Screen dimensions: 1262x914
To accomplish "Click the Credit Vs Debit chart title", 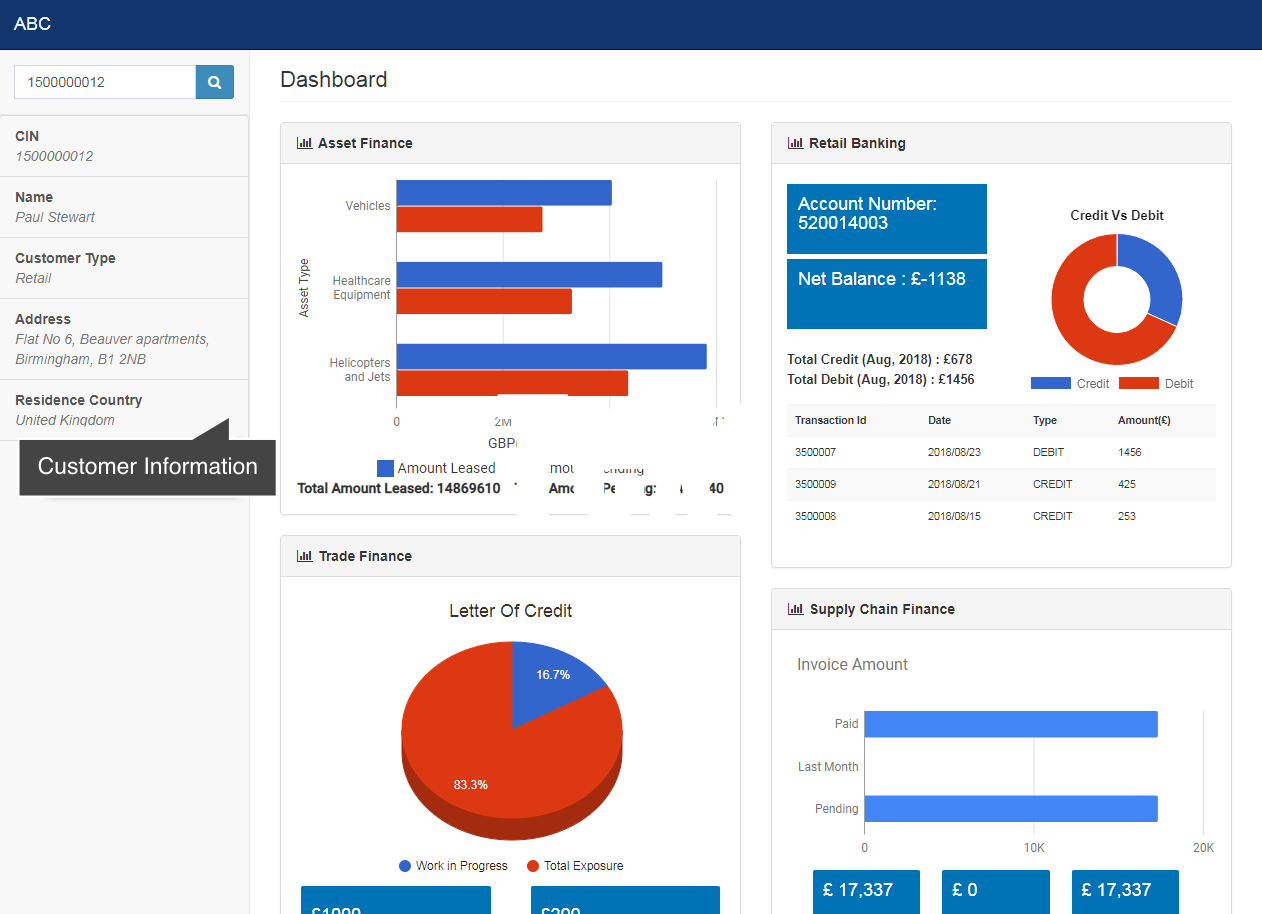I will pos(1117,215).
